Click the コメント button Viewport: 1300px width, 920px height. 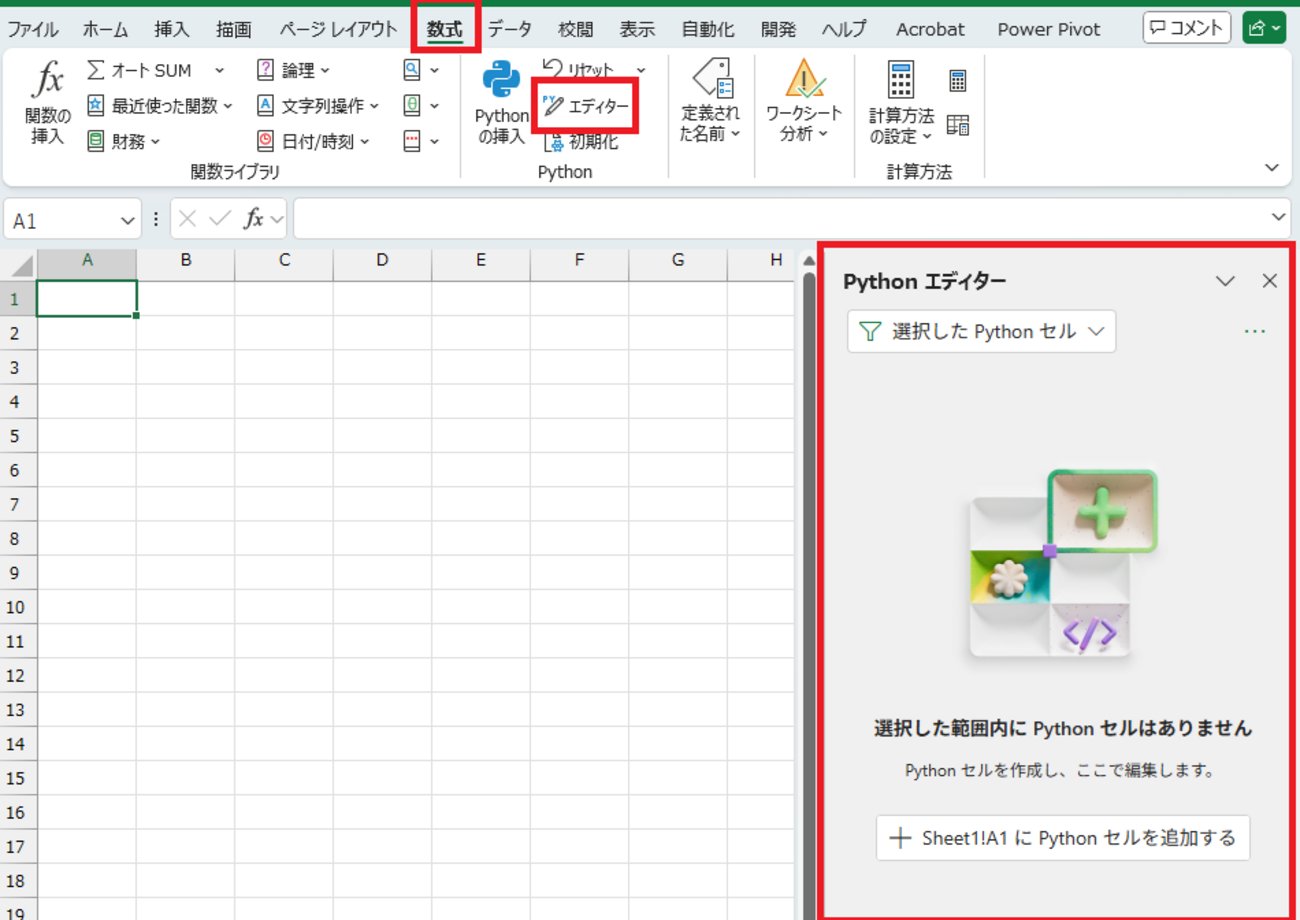pos(1187,28)
